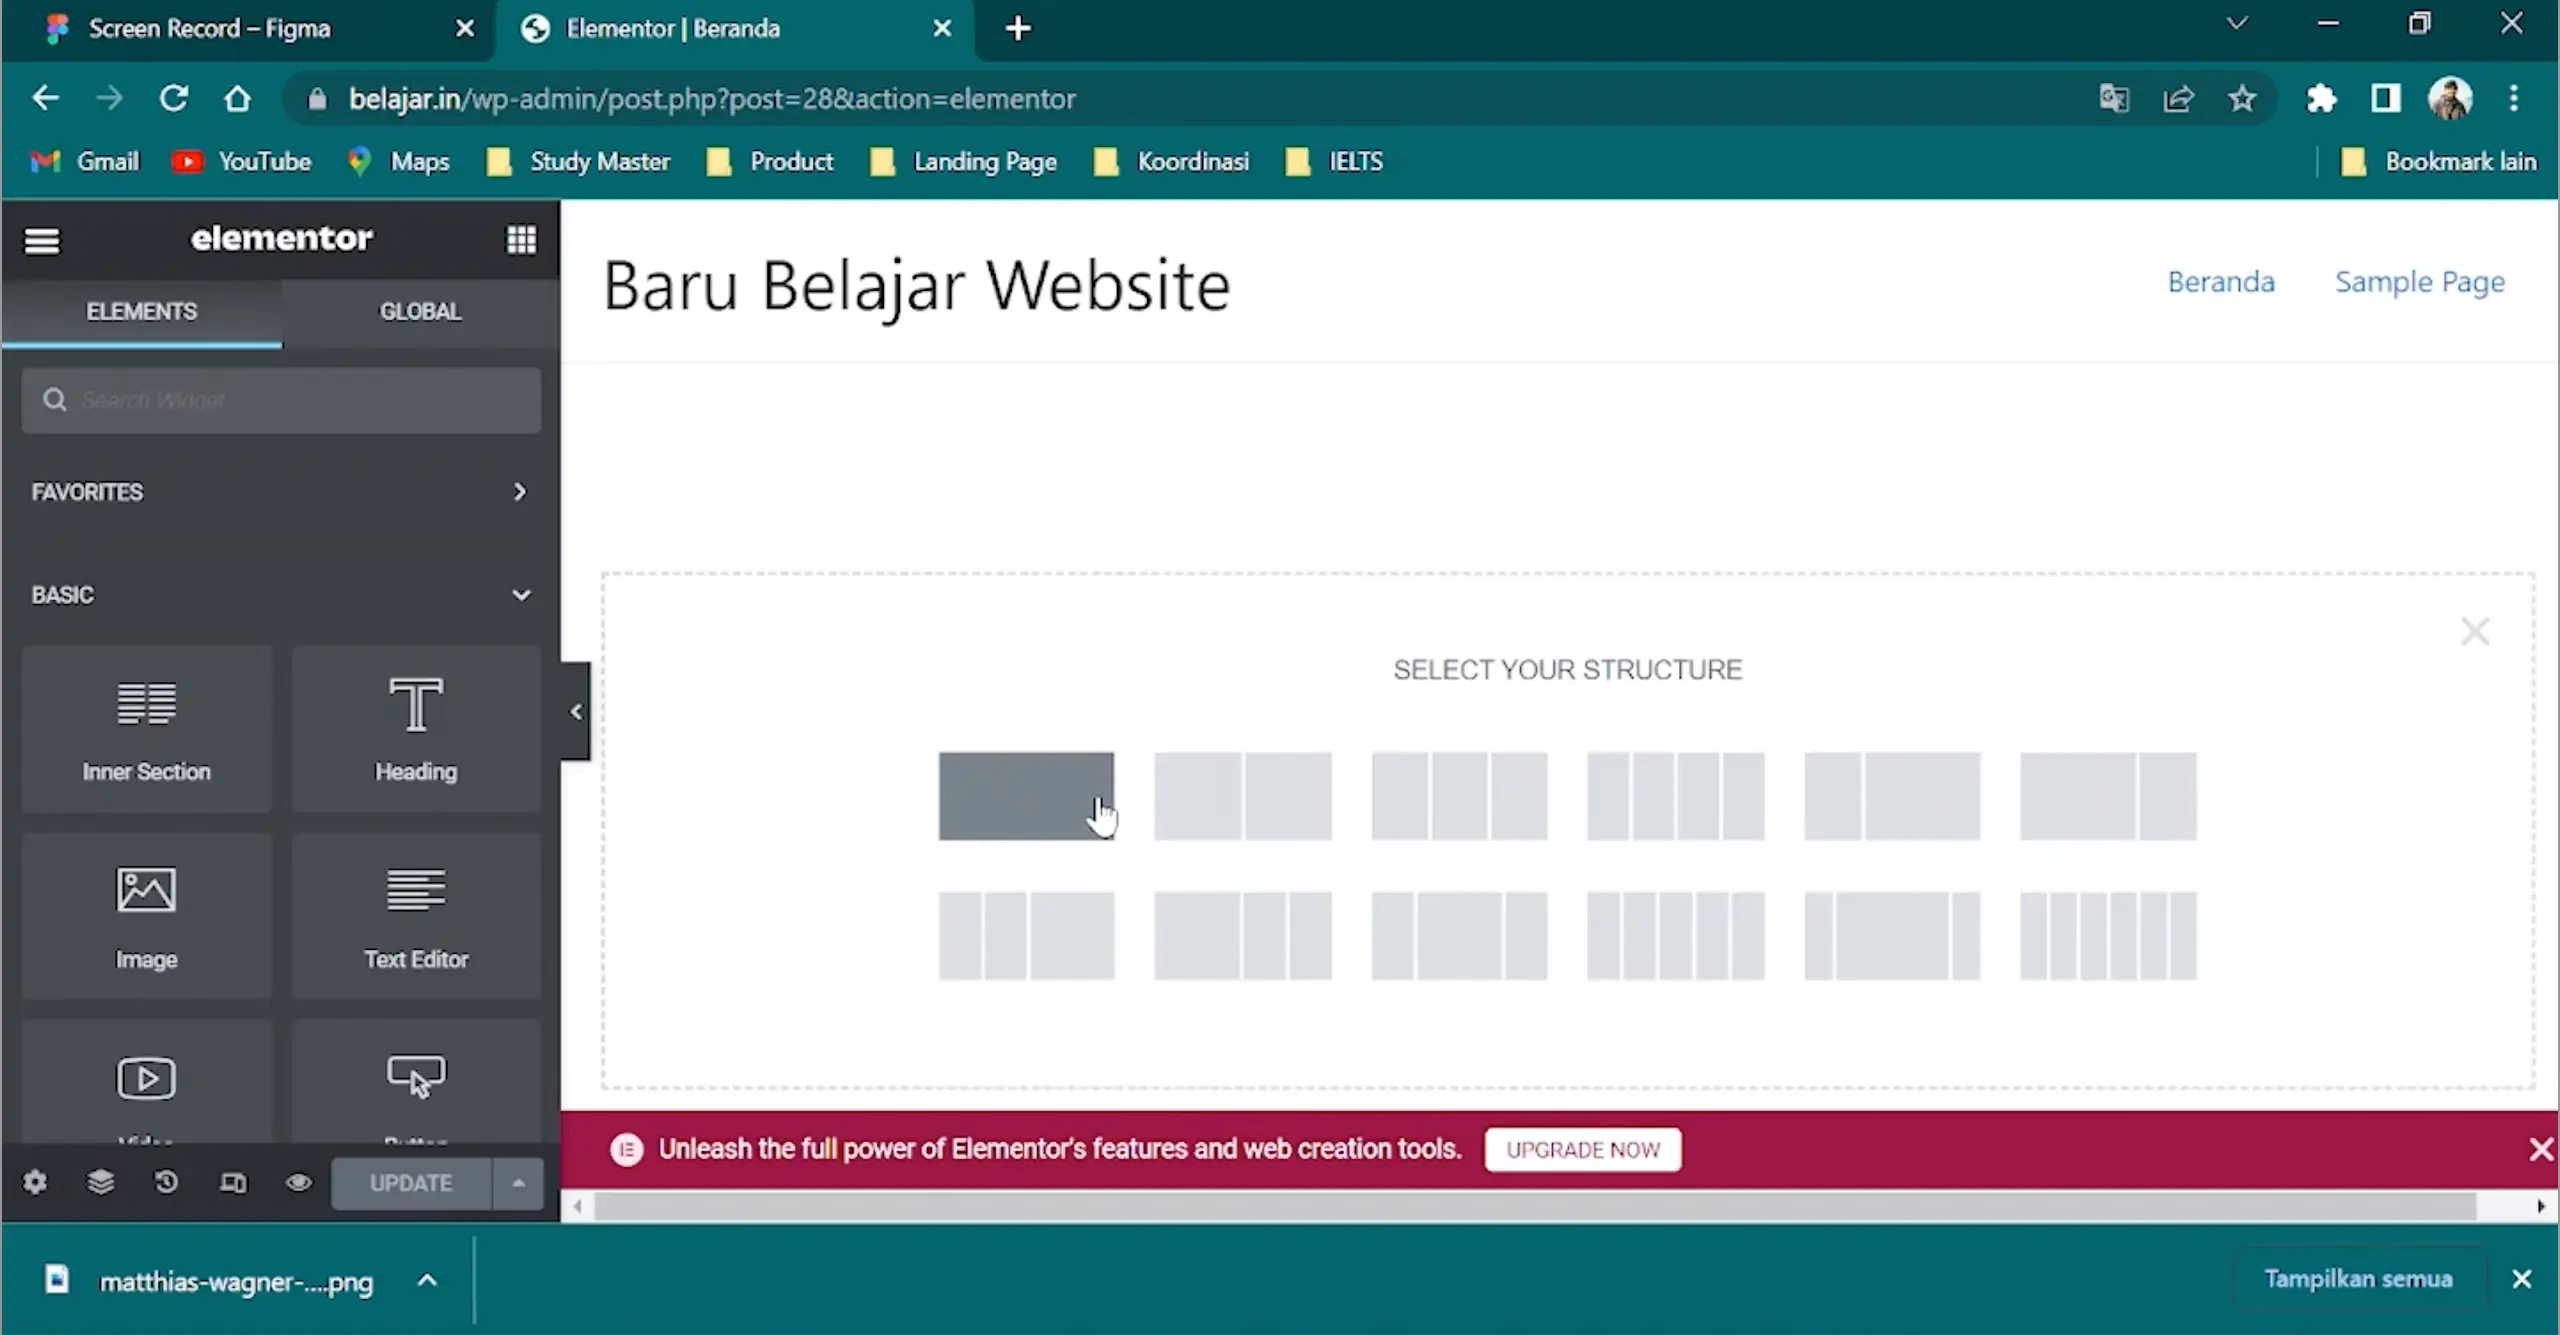Open page settings gear icon
The height and width of the screenshot is (1335, 2560).
[35, 1183]
